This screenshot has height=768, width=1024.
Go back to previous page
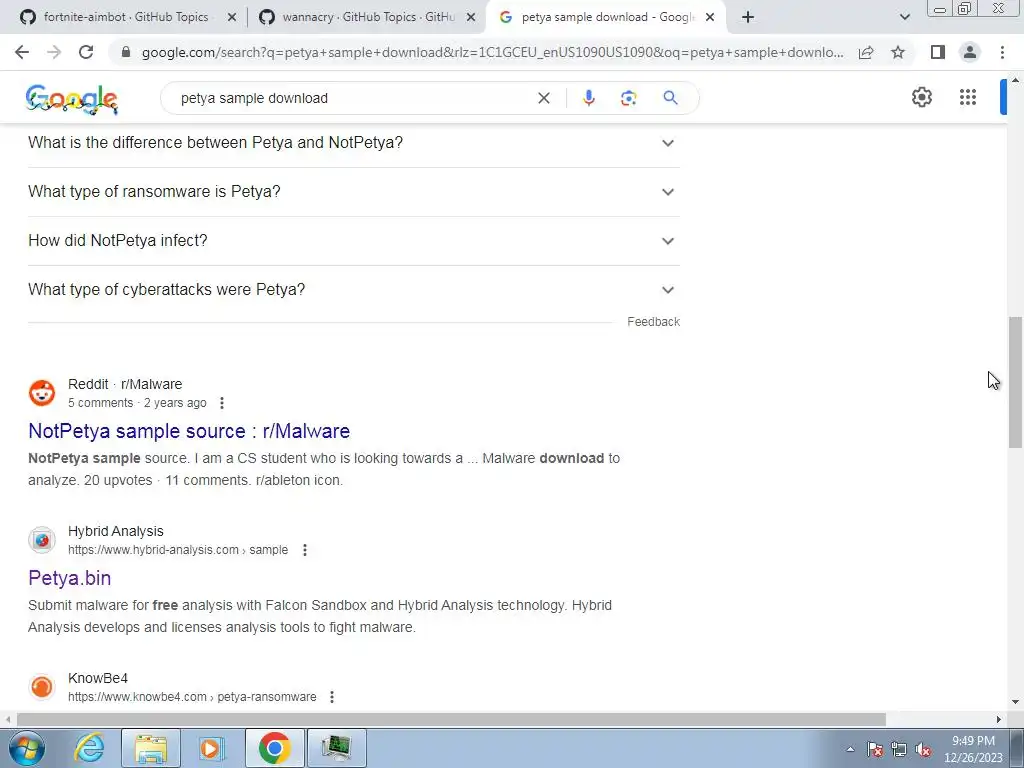click(22, 52)
